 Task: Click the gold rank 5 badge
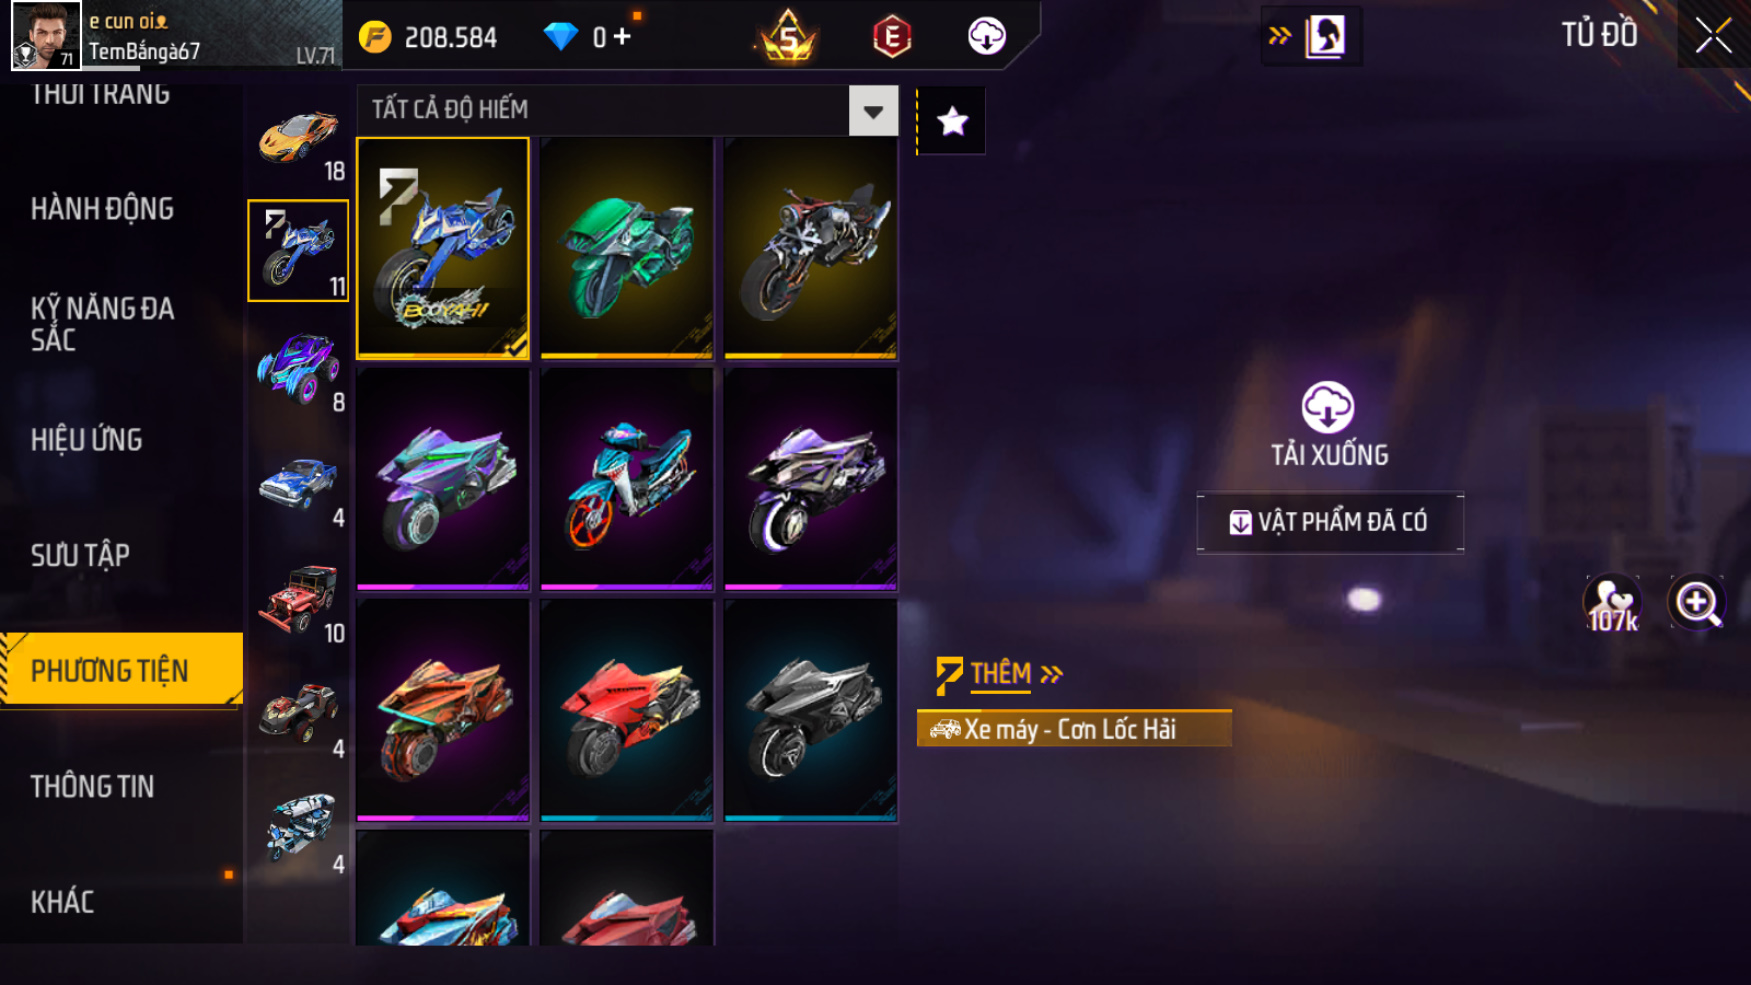pyautogui.click(x=789, y=37)
